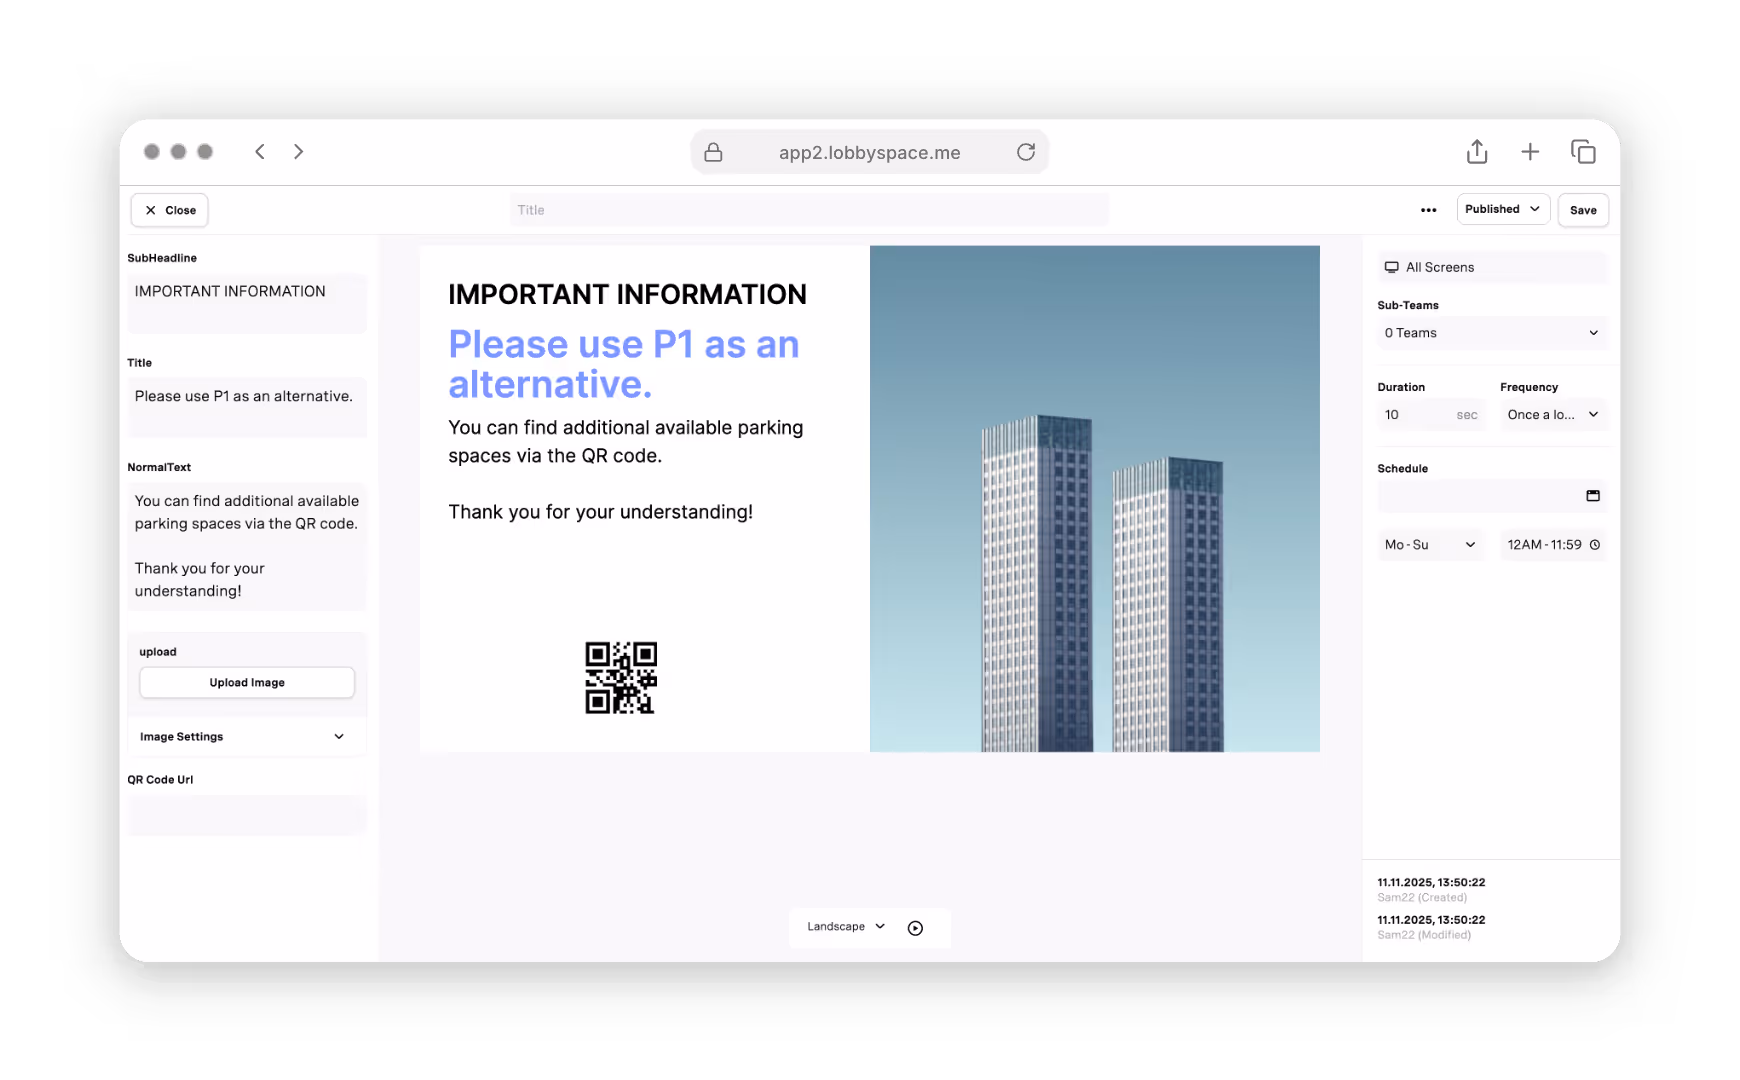Play the slide preview
The height and width of the screenshot is (1080, 1740).
coord(915,928)
